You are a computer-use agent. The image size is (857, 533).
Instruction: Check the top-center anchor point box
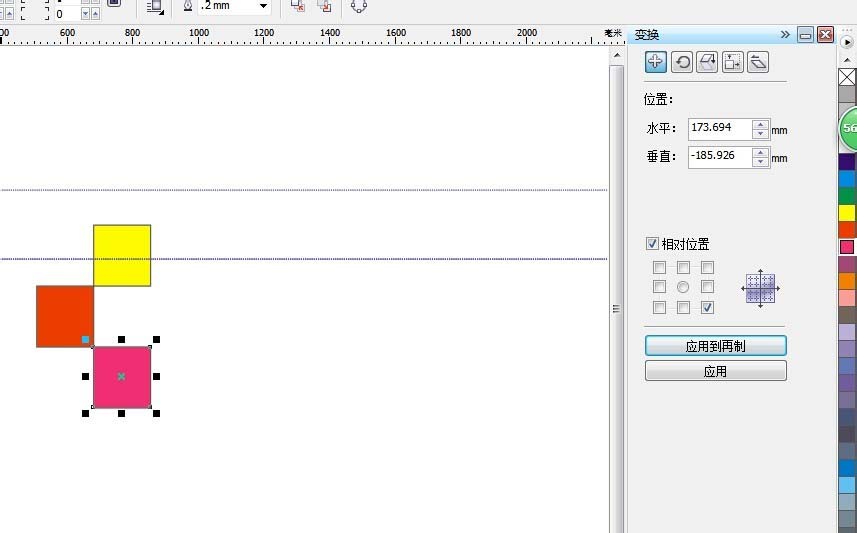[683, 267]
